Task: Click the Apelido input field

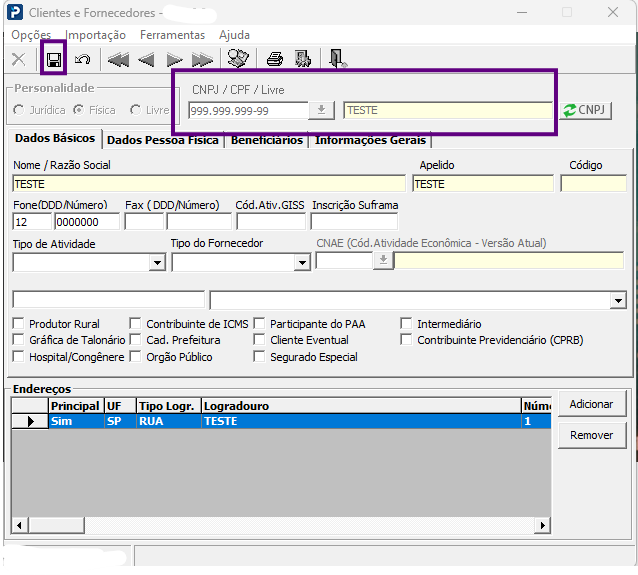Action: pyautogui.click(x=483, y=184)
